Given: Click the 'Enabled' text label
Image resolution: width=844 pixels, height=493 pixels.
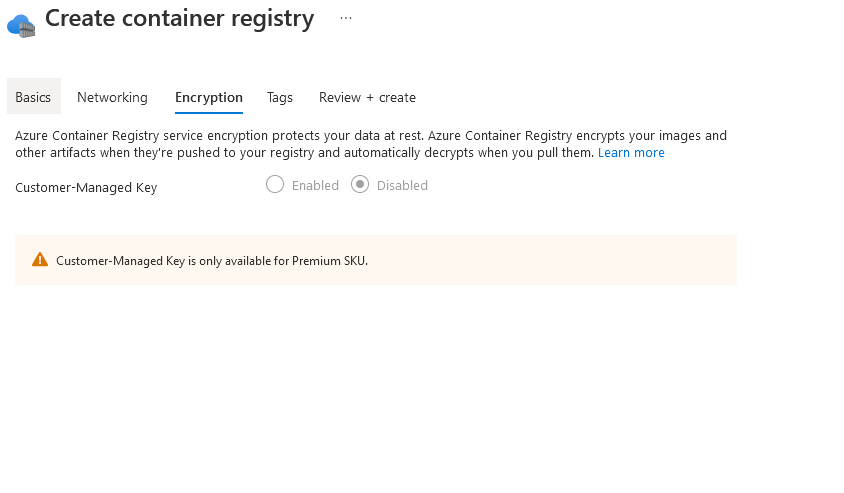Looking at the screenshot, I should point(315,186).
